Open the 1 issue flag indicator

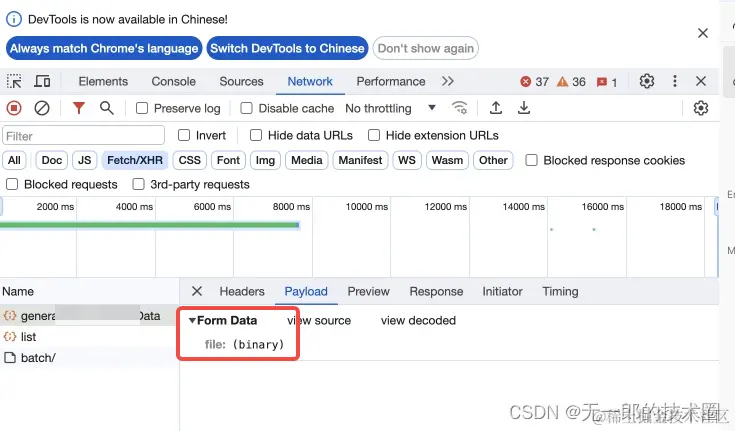[607, 82]
